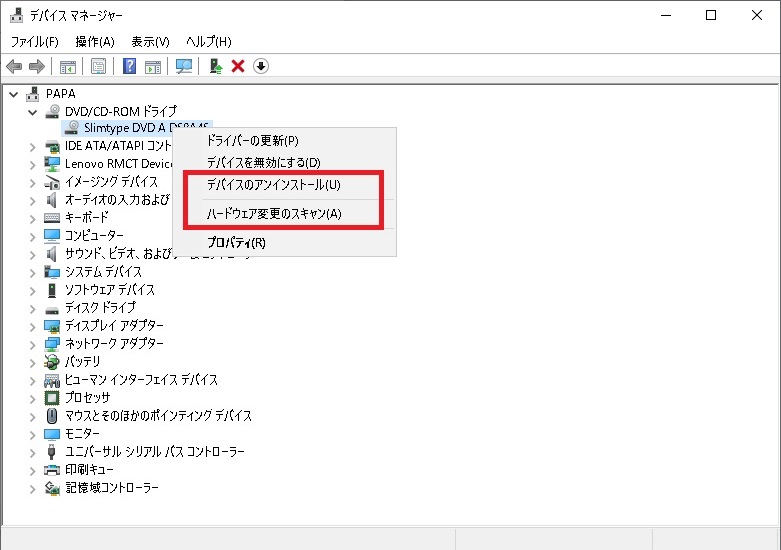Click the Update driver toolbar icon
Screen dimensions: 781x550
[215, 66]
